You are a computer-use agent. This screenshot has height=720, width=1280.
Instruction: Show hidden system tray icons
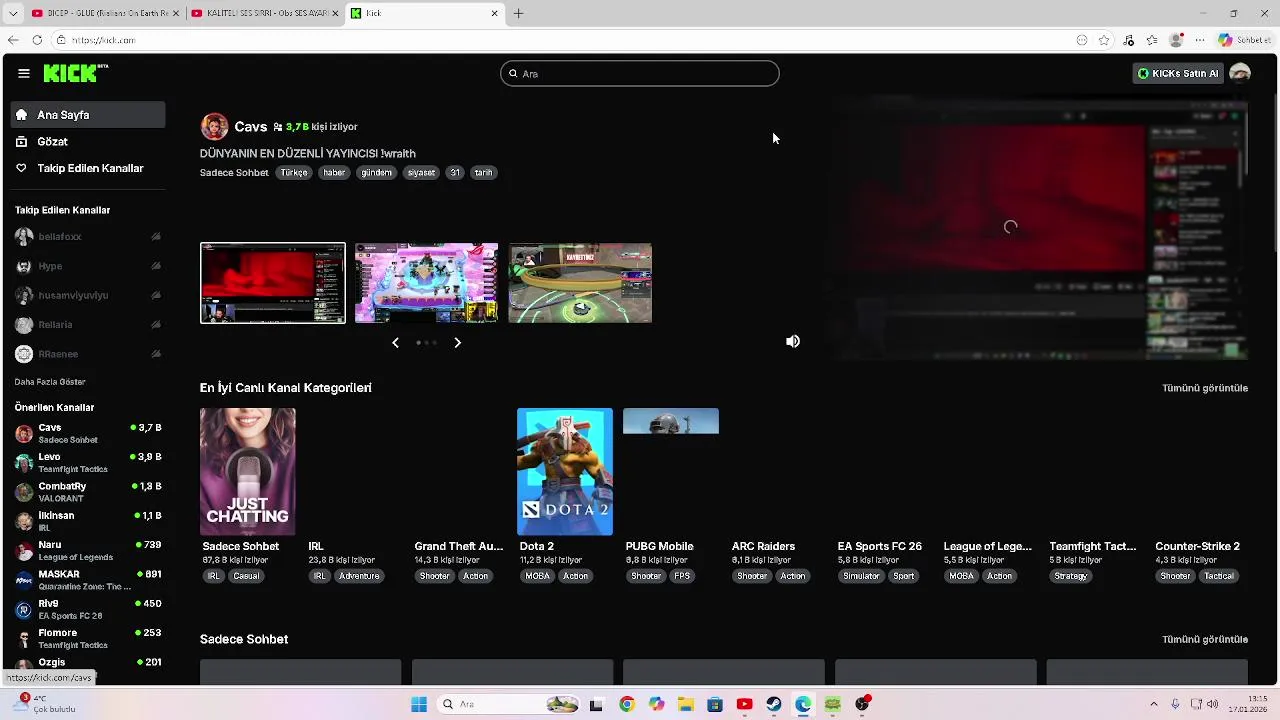pos(1153,704)
